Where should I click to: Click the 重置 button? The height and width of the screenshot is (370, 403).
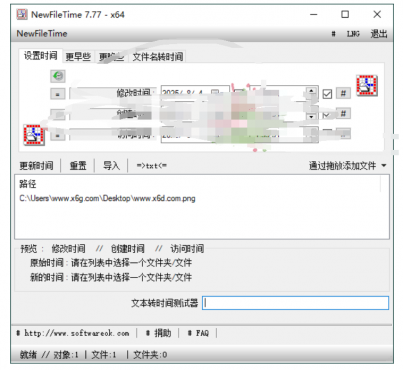click(78, 166)
